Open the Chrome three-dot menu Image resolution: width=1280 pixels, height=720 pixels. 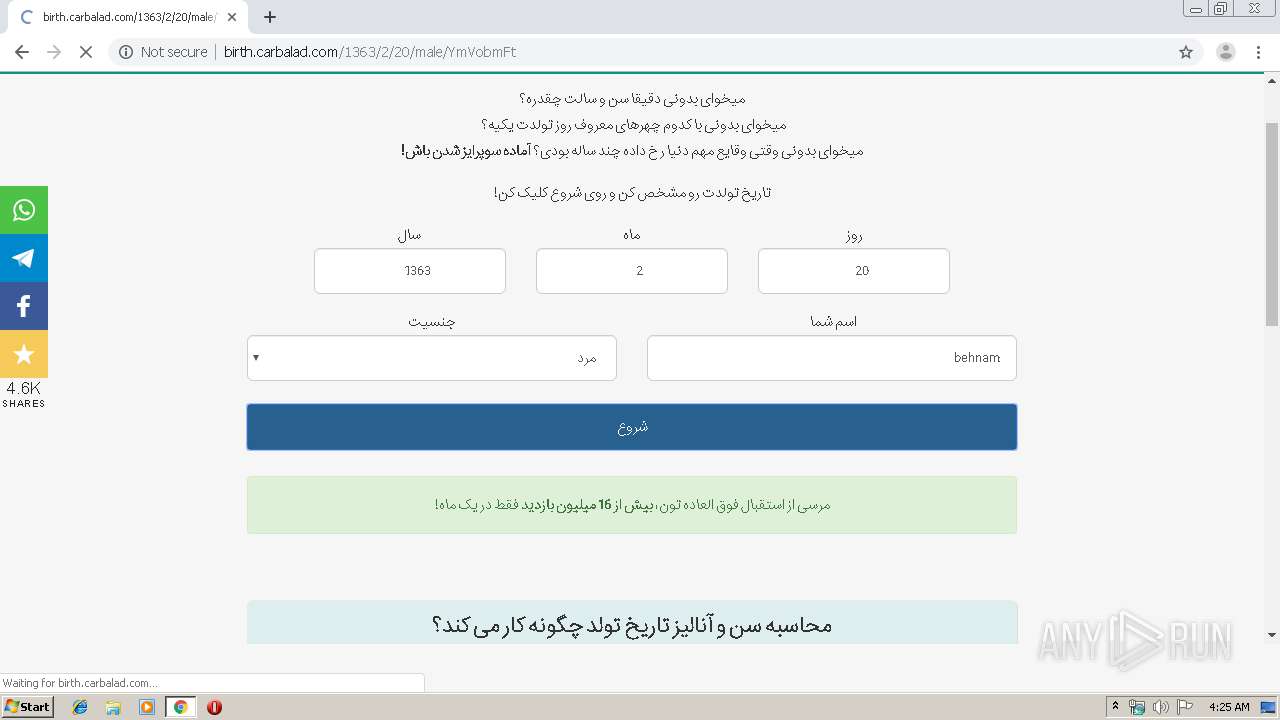1259,52
